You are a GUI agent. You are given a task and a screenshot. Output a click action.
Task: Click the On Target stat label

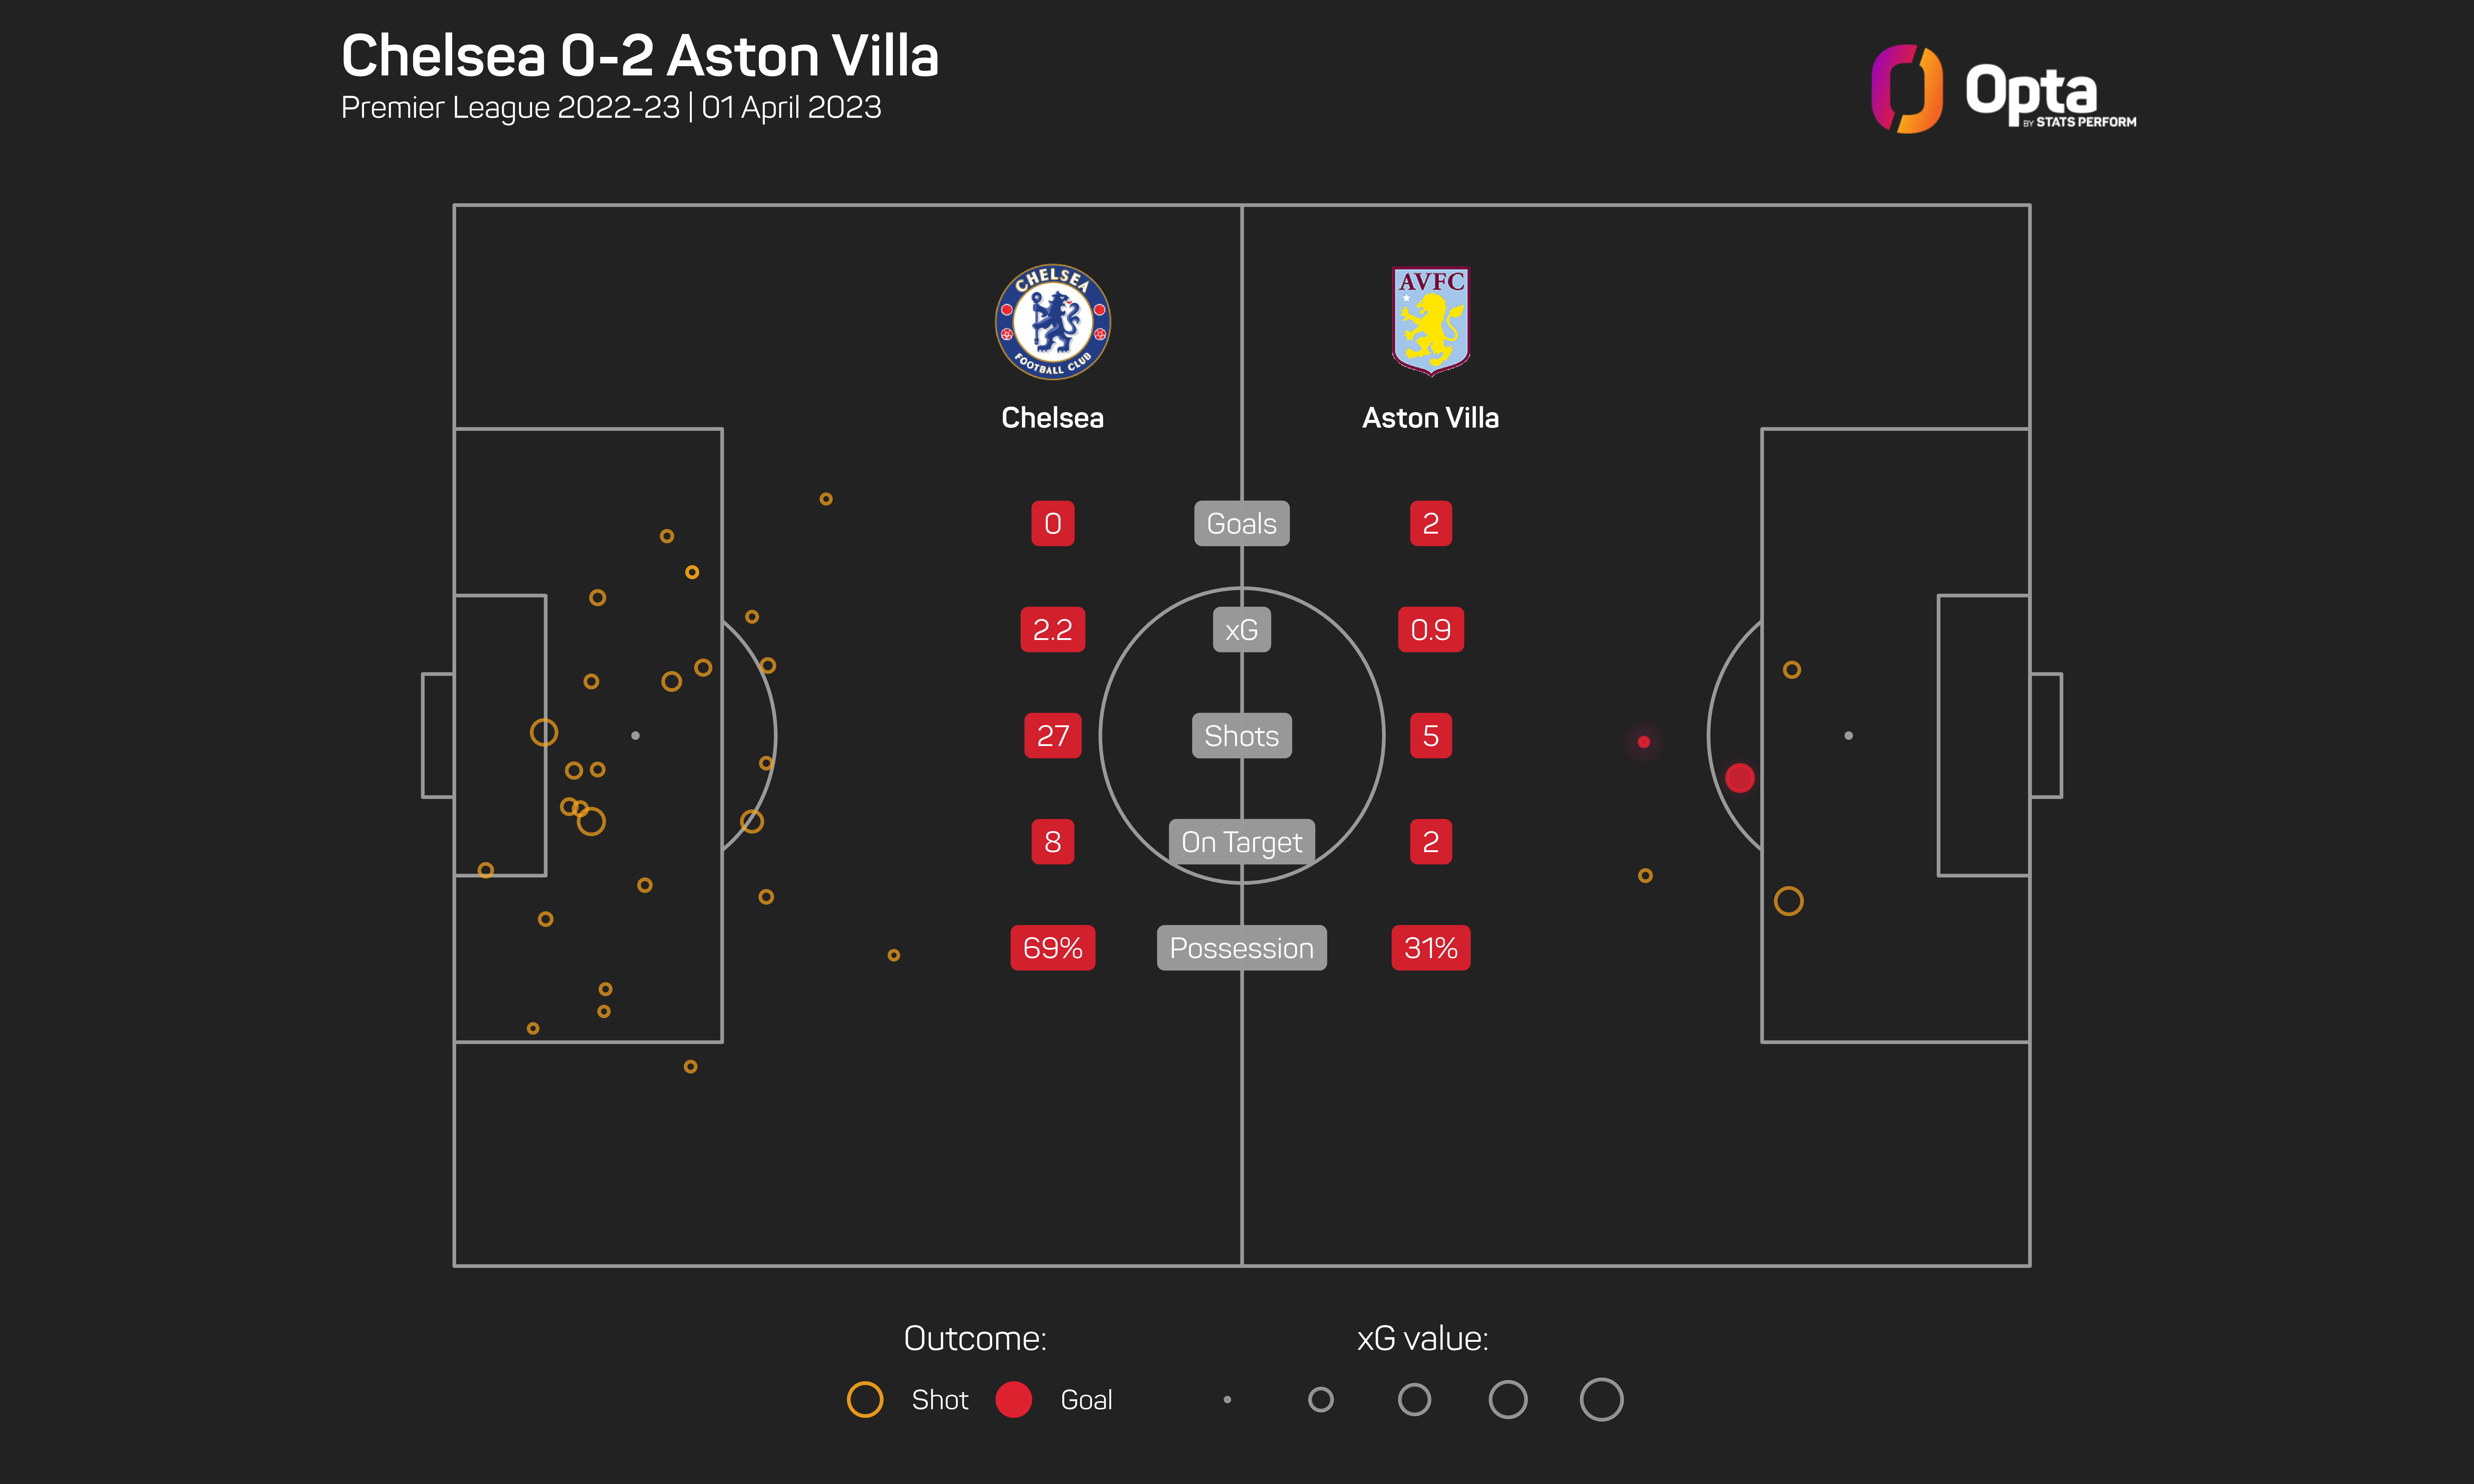click(1241, 842)
